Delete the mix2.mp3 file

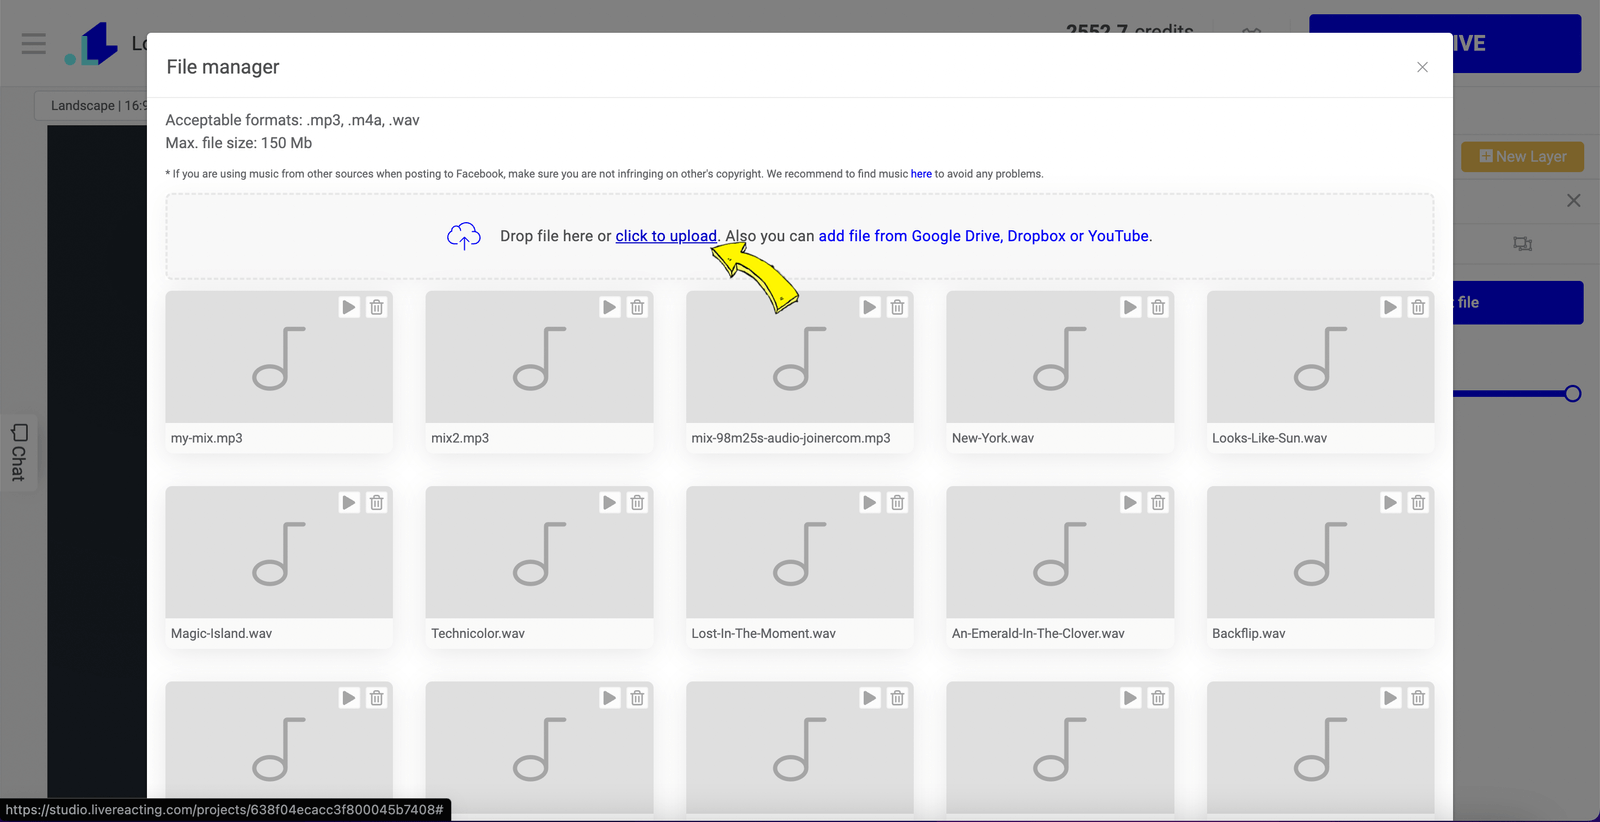pos(637,307)
